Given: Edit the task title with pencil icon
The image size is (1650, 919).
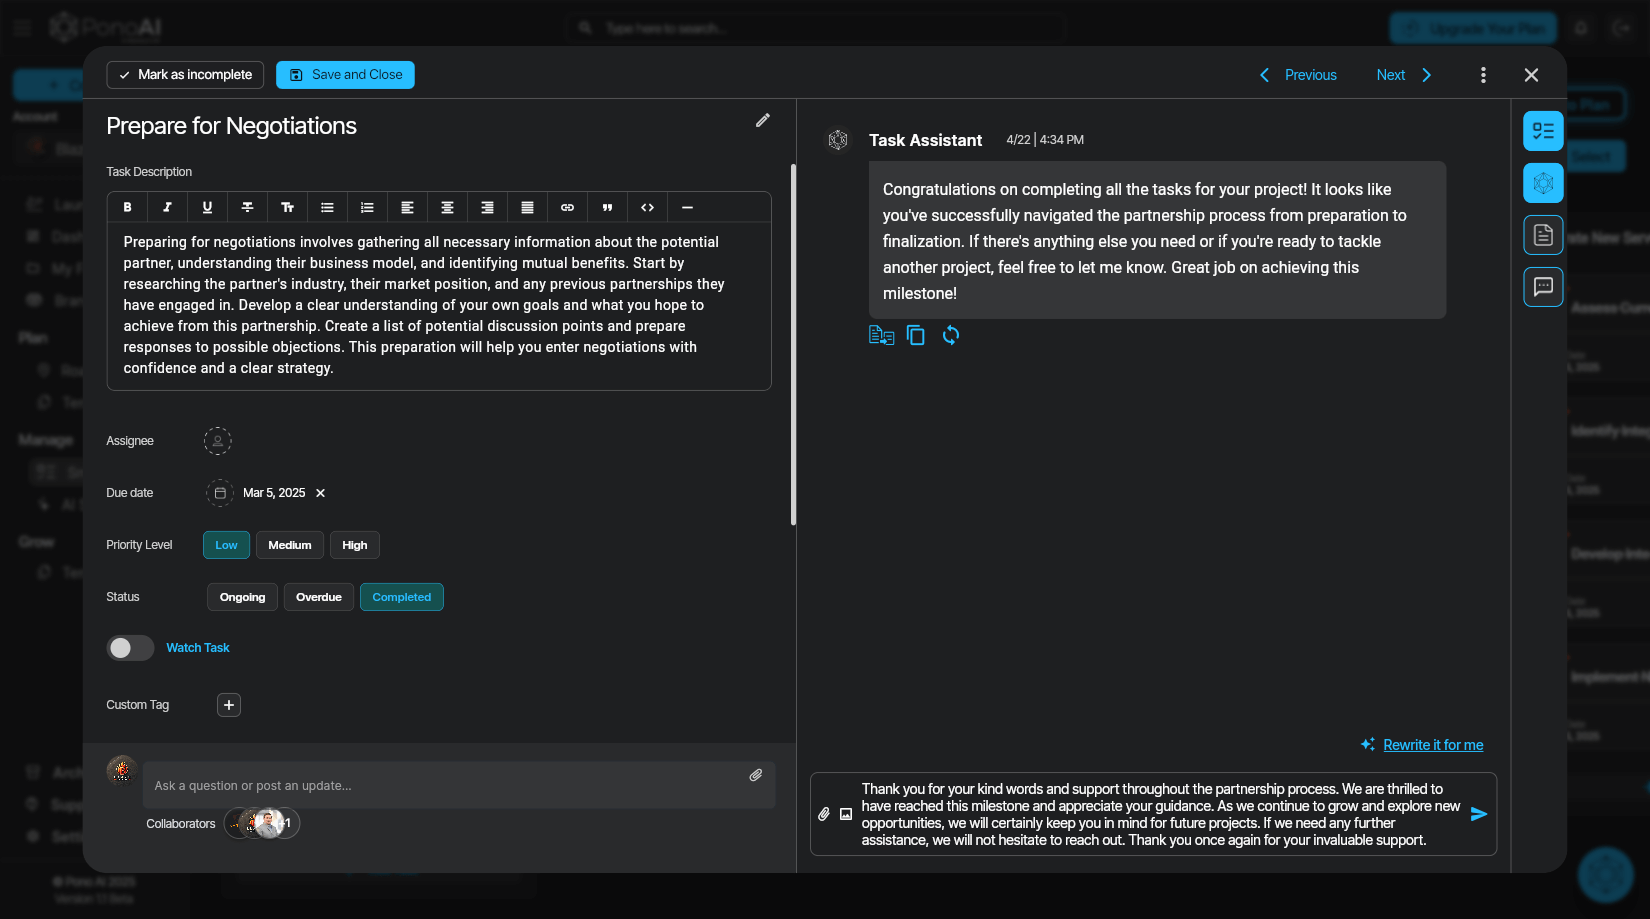Looking at the screenshot, I should click(x=763, y=120).
